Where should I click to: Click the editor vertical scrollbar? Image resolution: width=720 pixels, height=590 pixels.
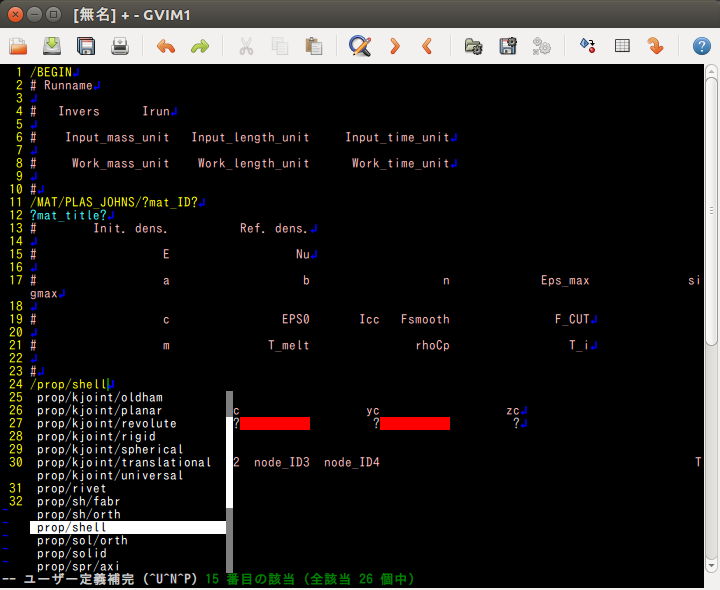pyautogui.click(x=711, y=200)
